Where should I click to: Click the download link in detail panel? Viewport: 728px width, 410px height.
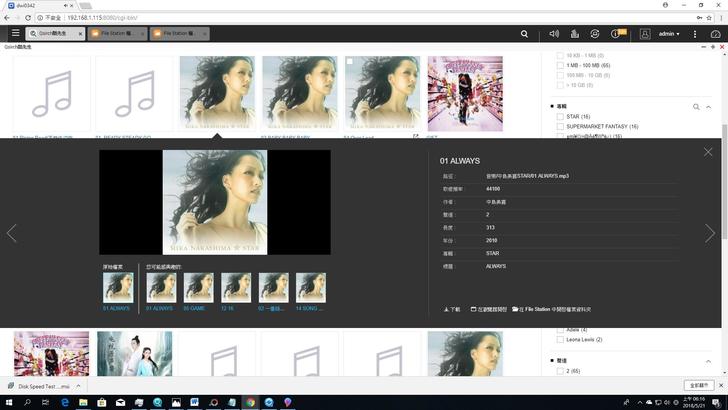[x=452, y=309]
